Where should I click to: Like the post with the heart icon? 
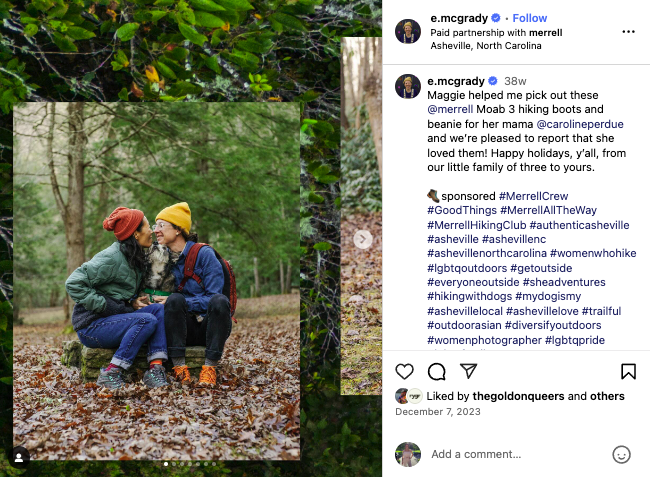[x=404, y=372]
